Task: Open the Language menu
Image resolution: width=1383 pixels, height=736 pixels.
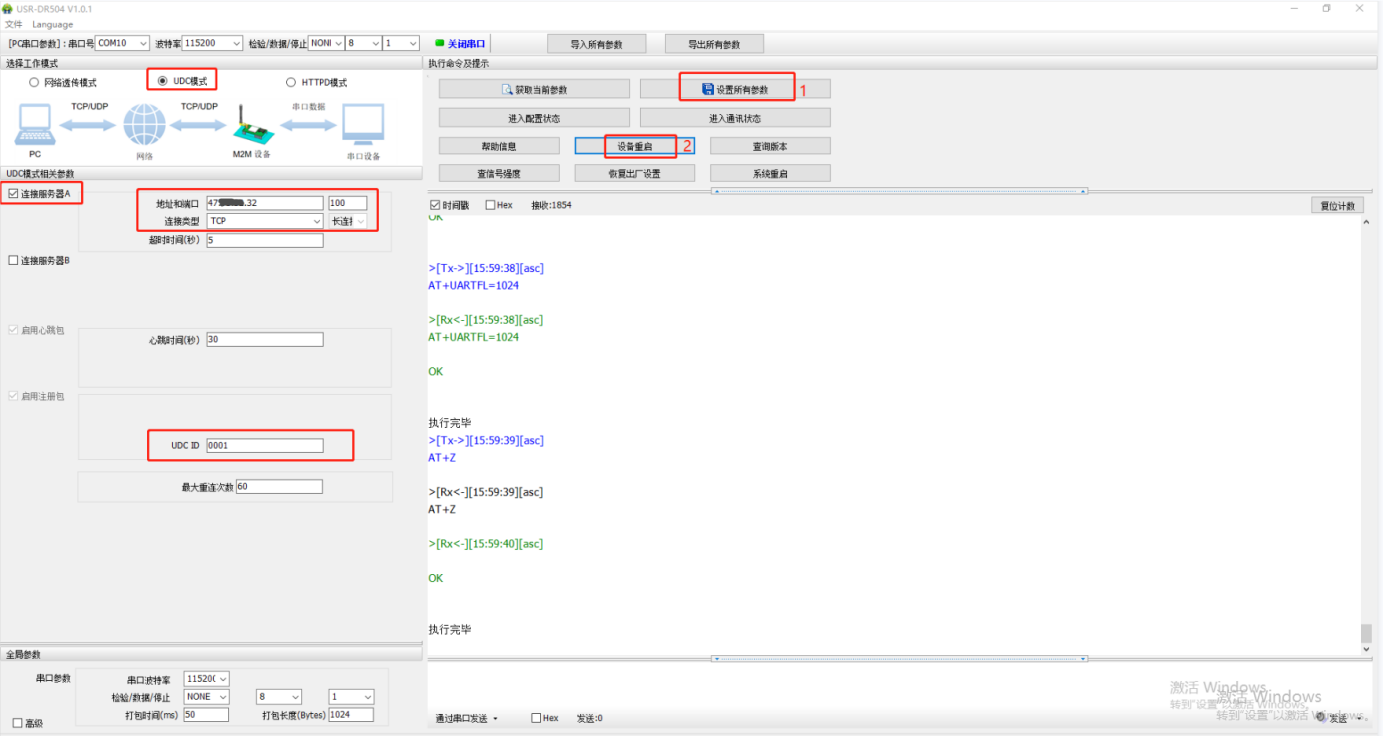Action: coord(52,24)
